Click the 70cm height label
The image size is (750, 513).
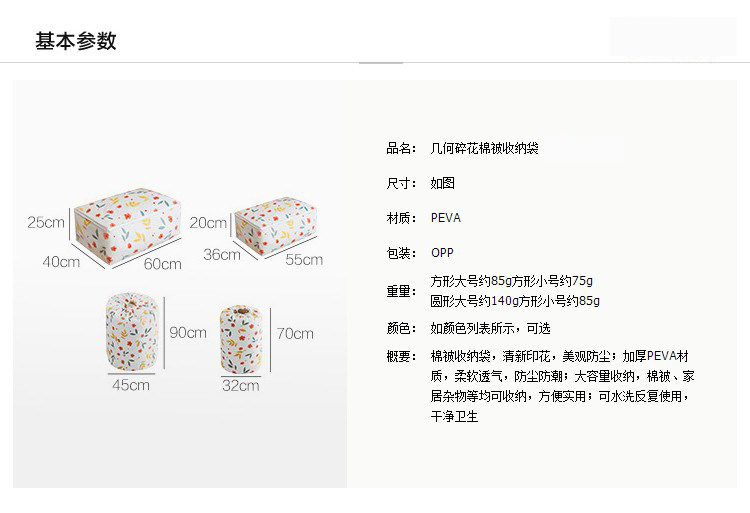[x=295, y=333]
